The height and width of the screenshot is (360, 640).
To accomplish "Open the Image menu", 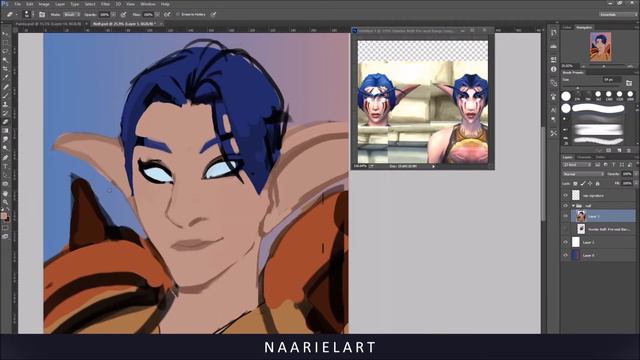I will coord(44,4).
